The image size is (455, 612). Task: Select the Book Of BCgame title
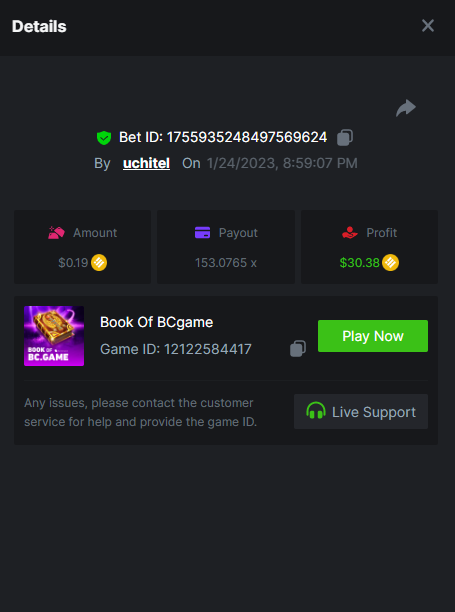point(156,322)
